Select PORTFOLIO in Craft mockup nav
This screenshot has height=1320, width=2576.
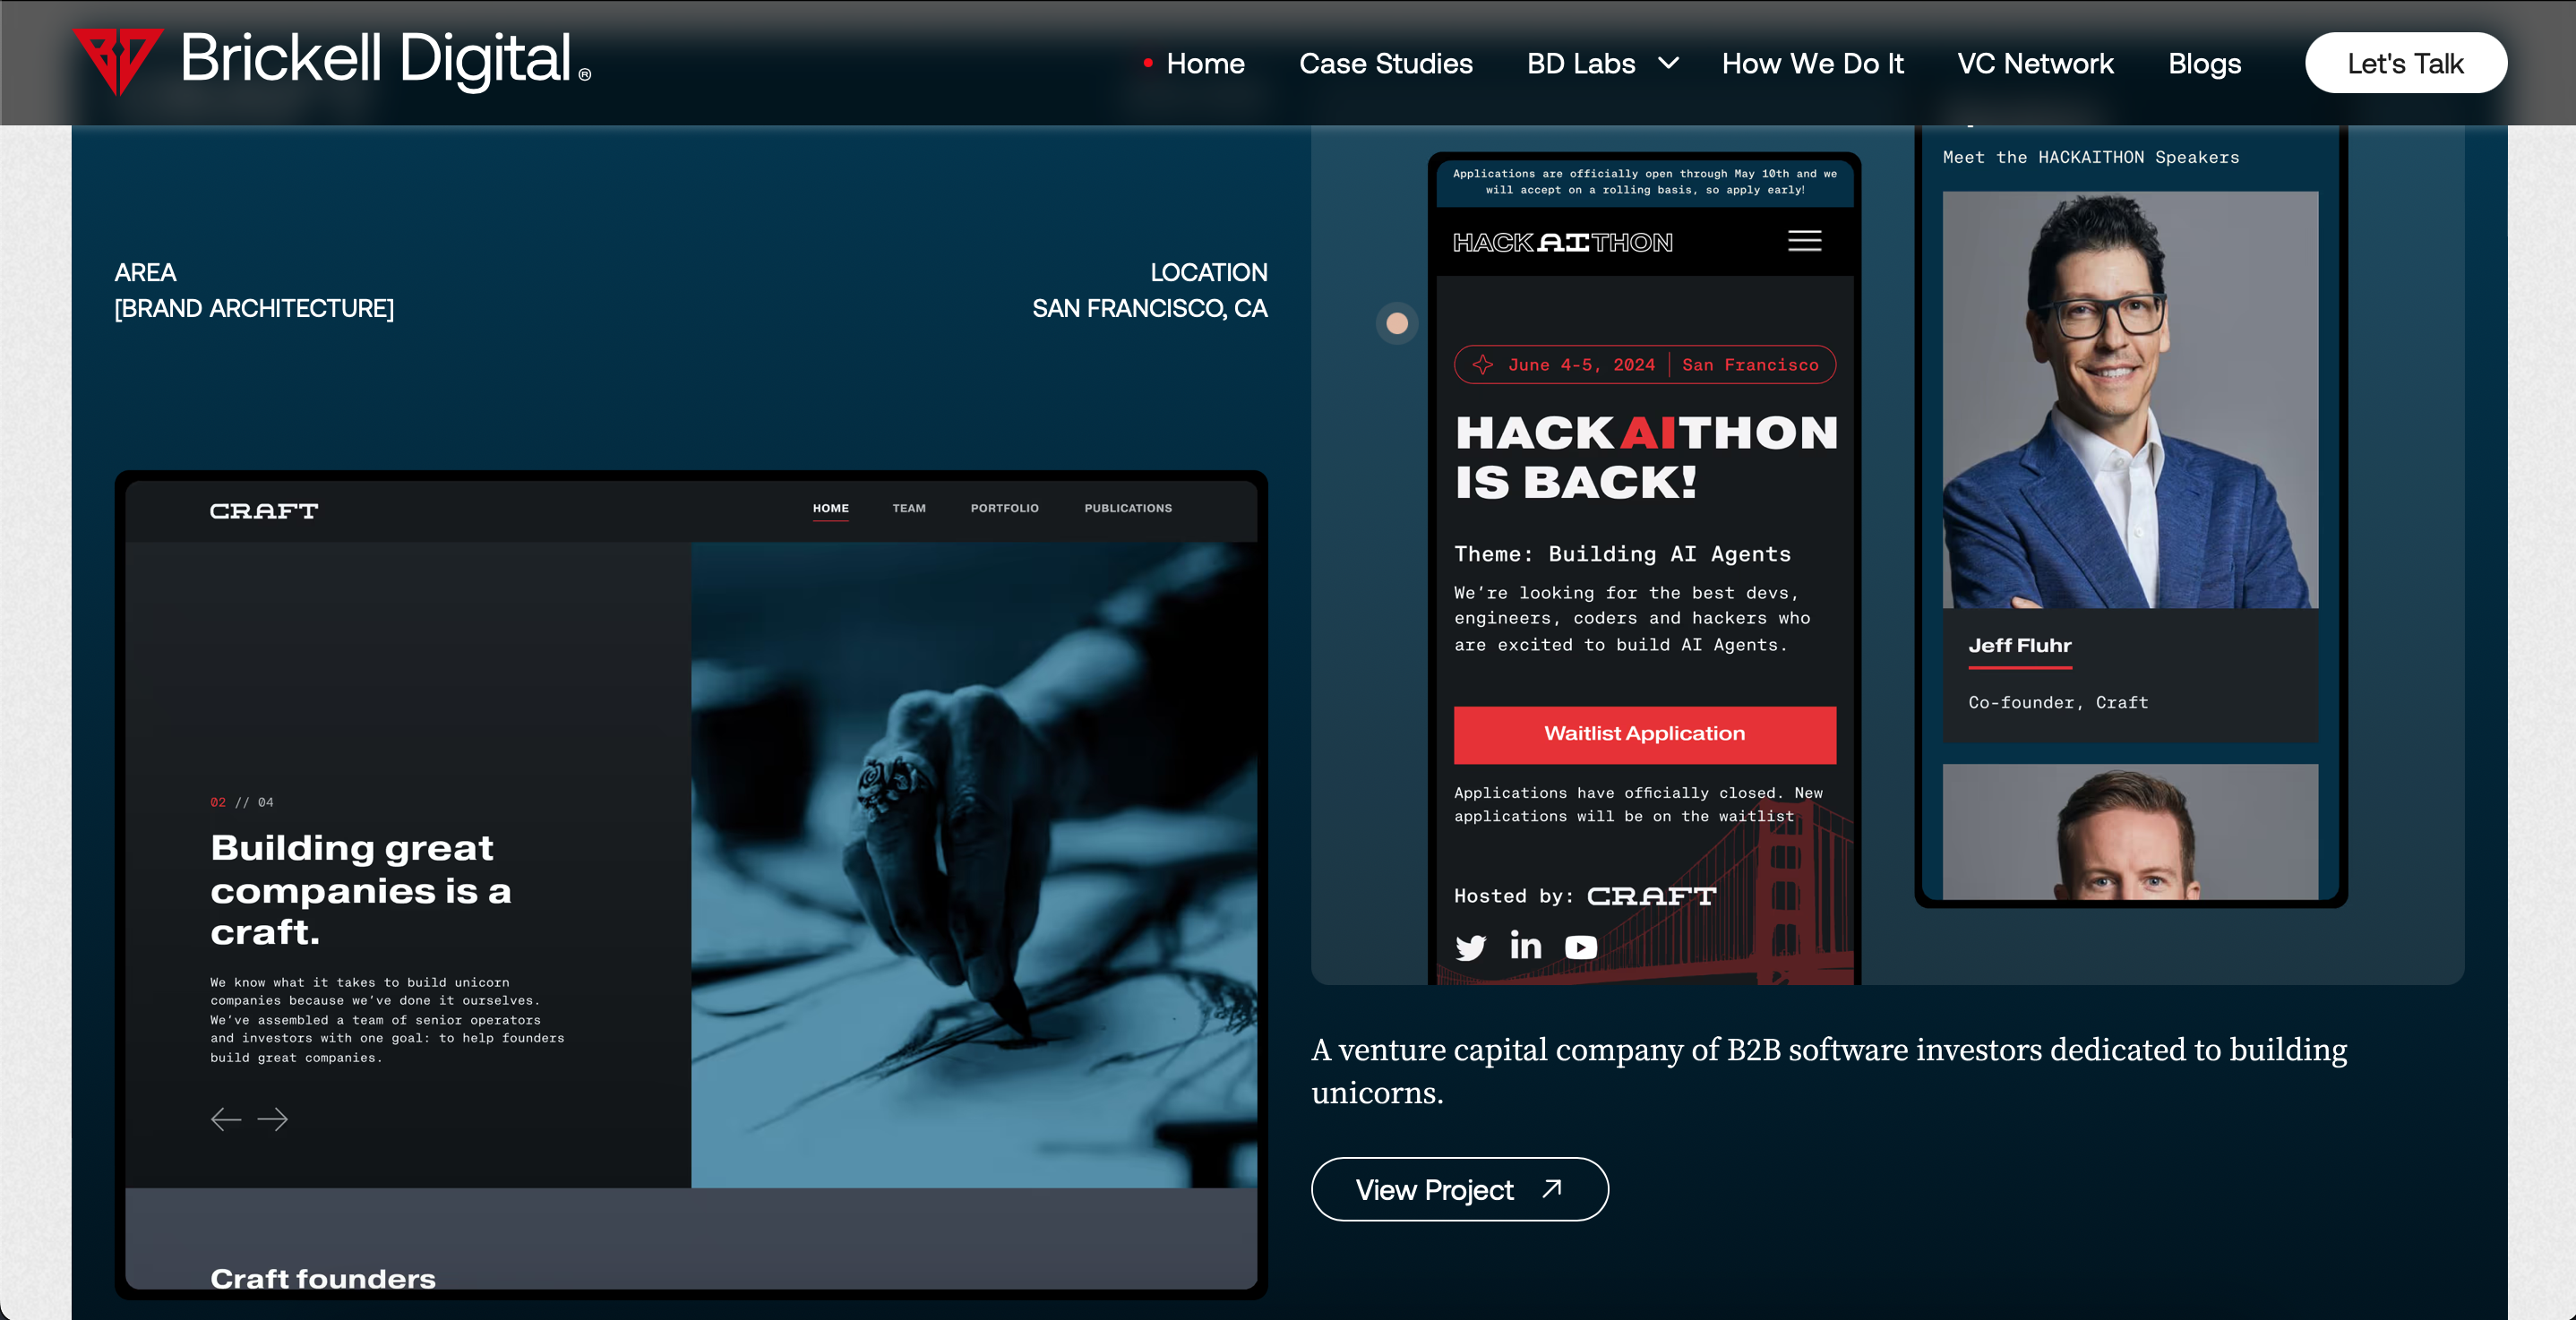coord(1004,508)
